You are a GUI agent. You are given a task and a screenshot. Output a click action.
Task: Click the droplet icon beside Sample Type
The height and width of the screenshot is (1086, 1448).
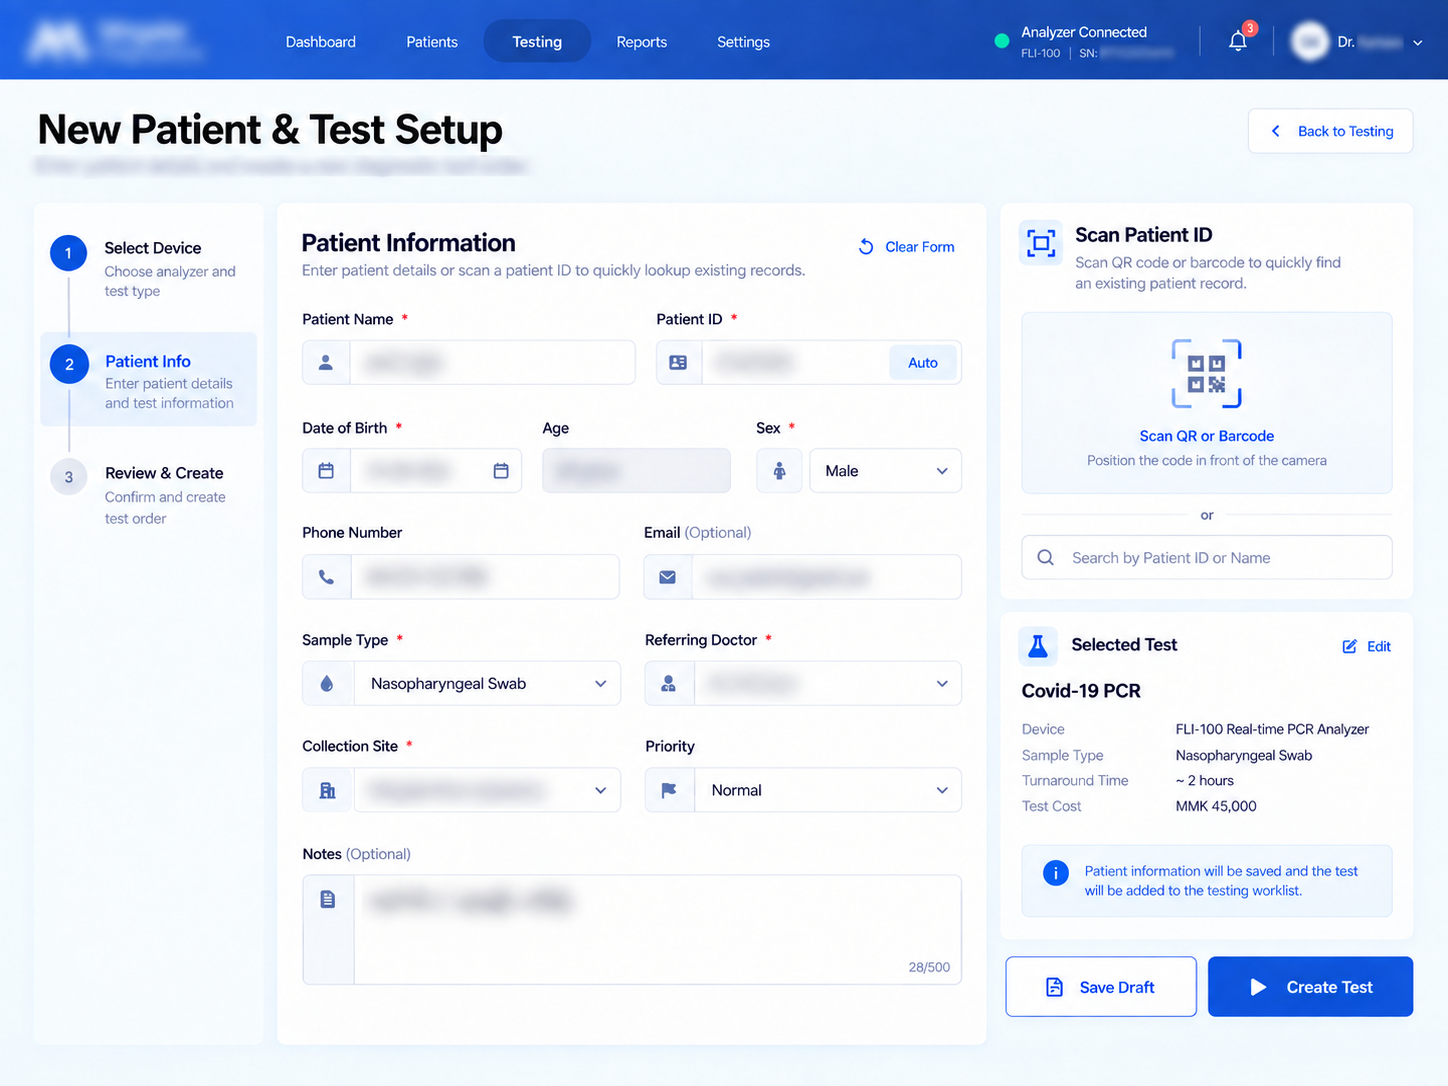(x=327, y=684)
